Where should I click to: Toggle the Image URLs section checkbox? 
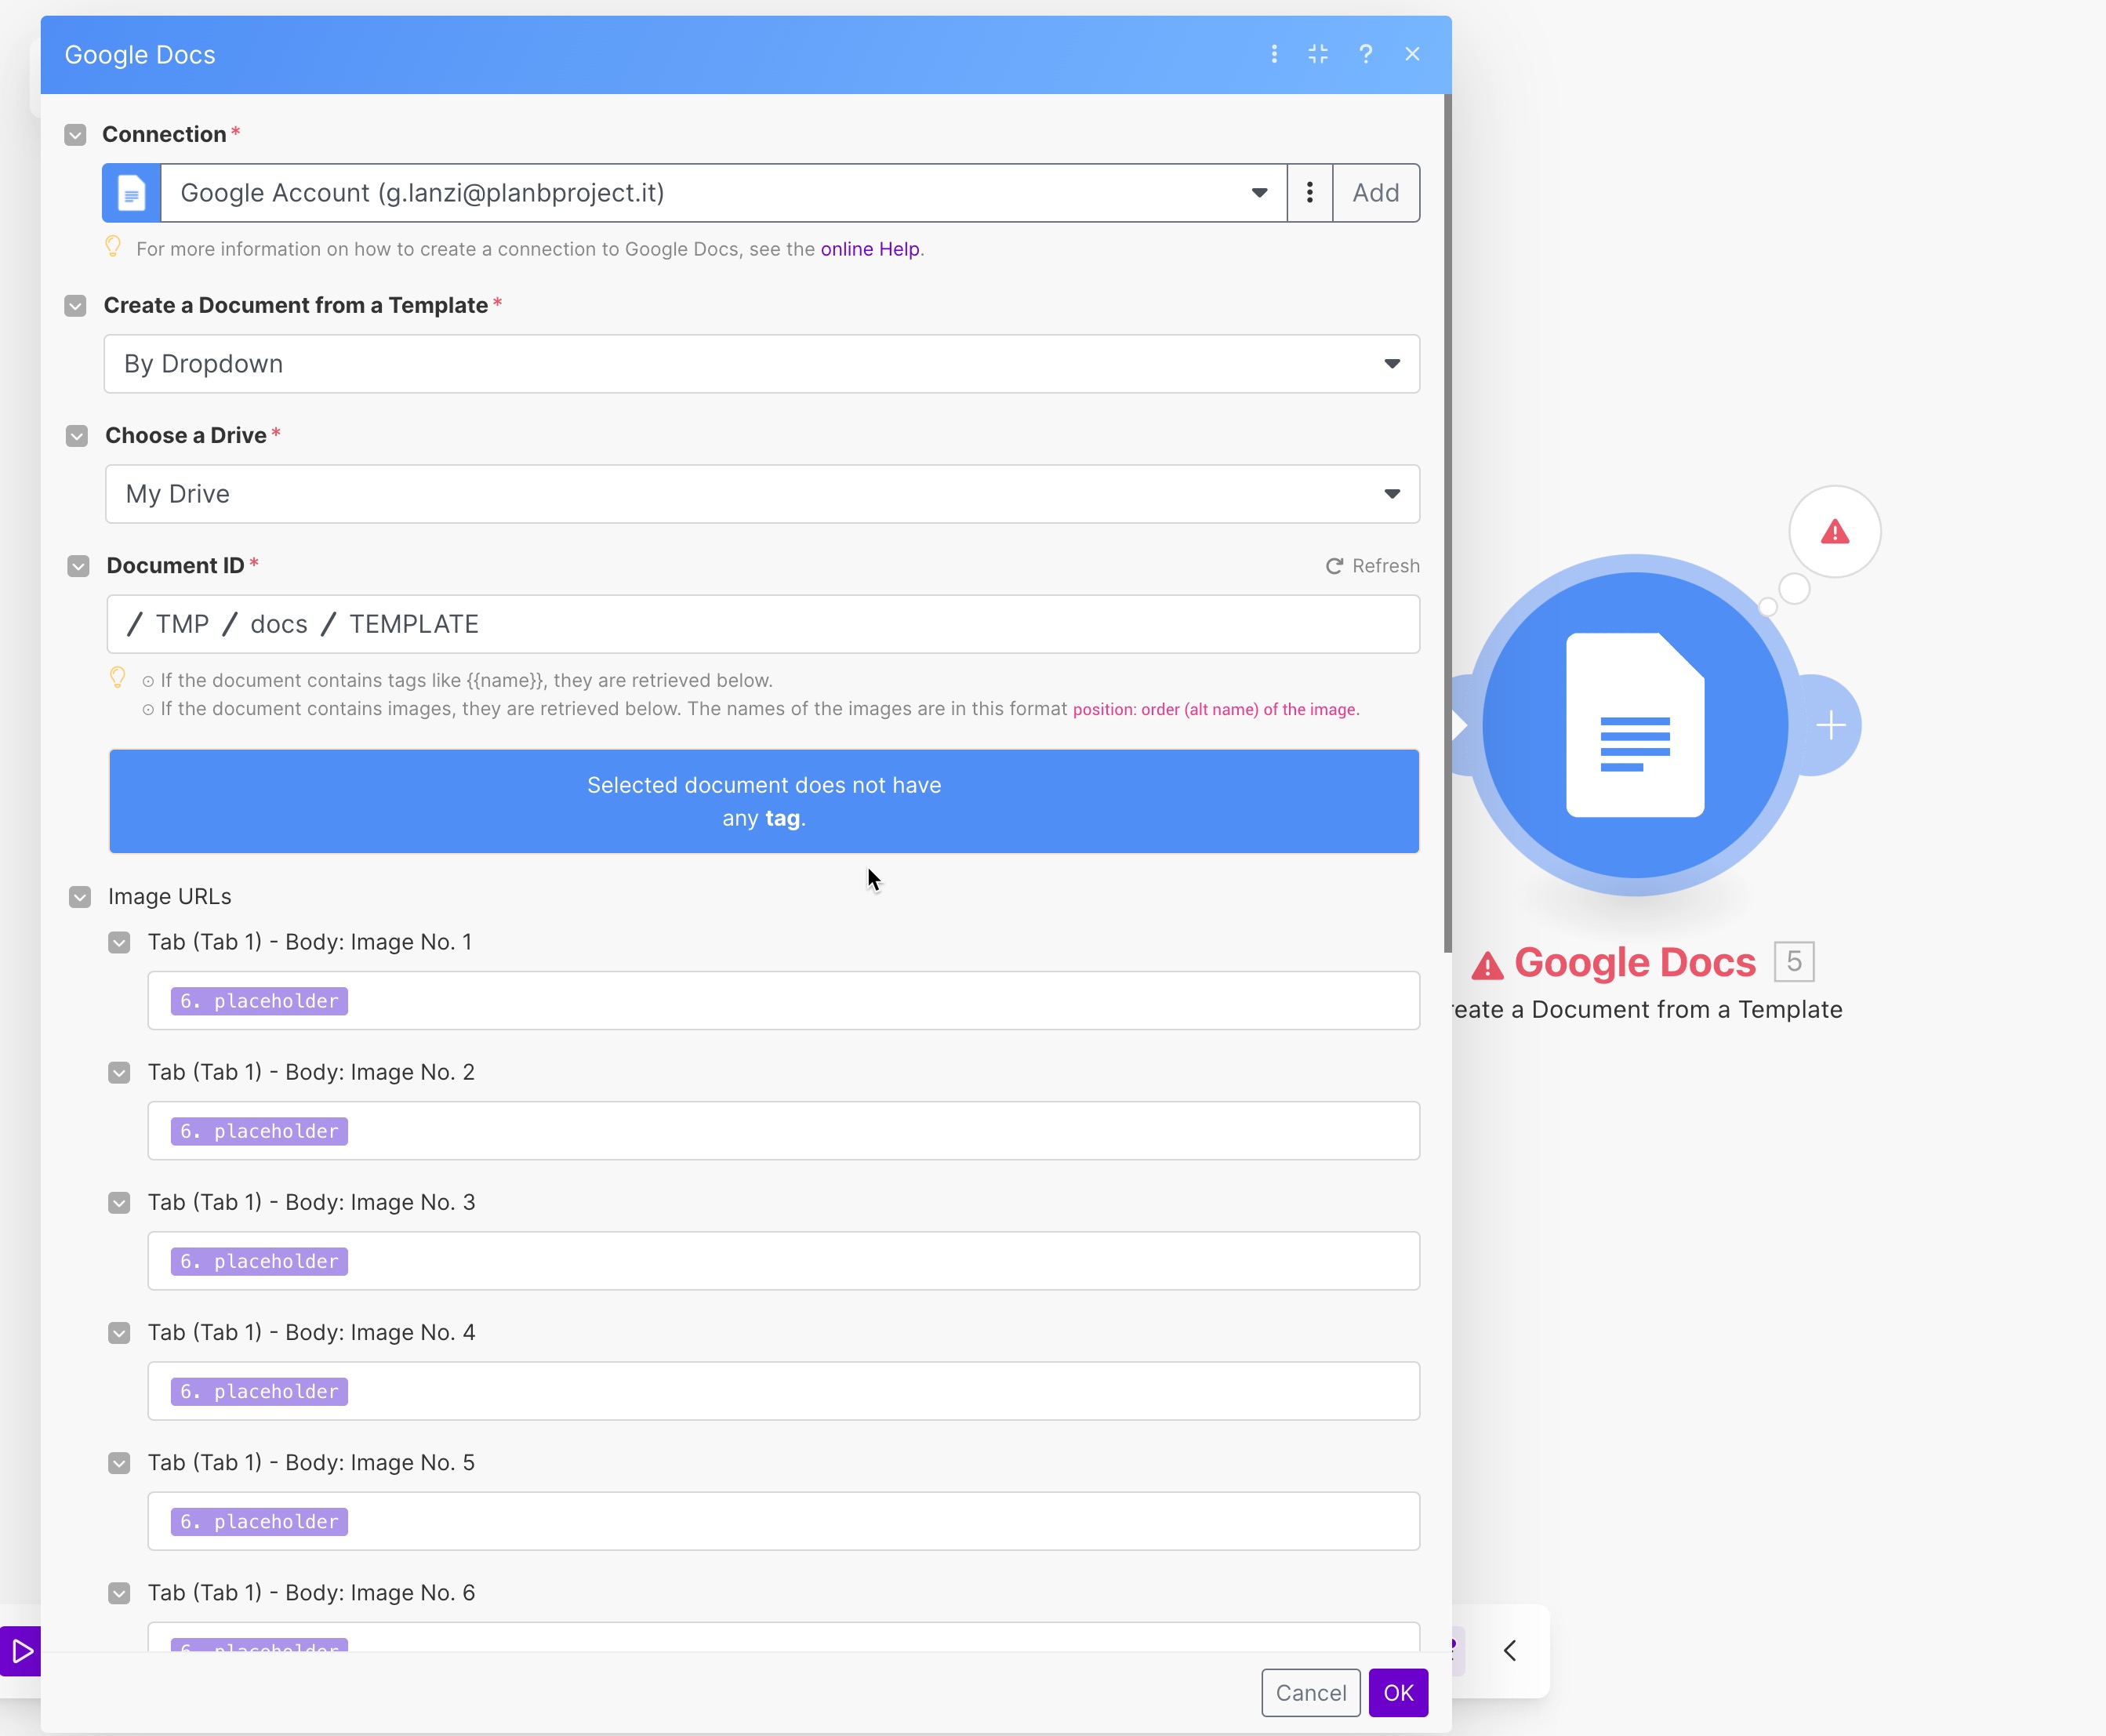click(80, 897)
